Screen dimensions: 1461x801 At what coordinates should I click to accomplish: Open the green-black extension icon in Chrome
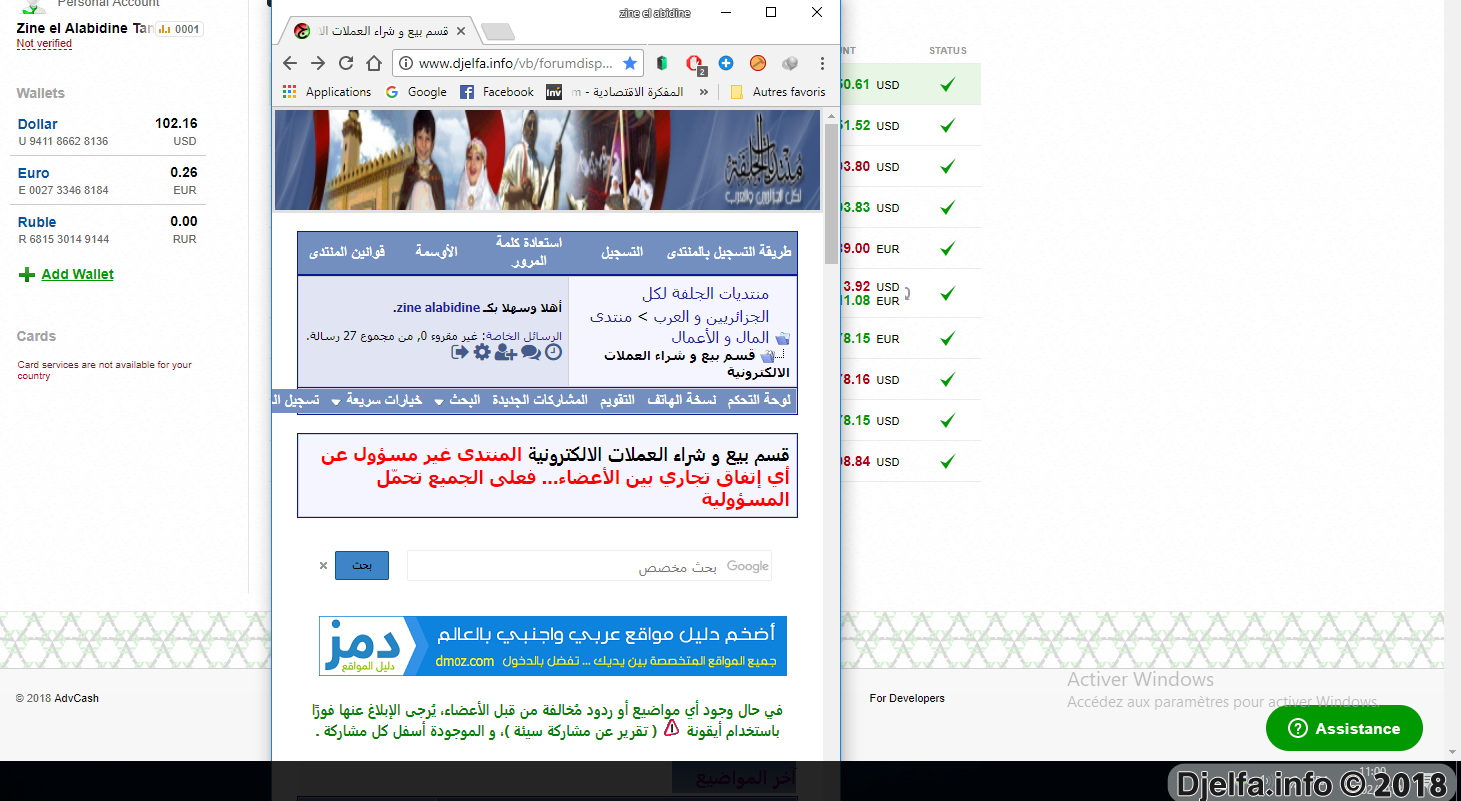[x=662, y=63]
